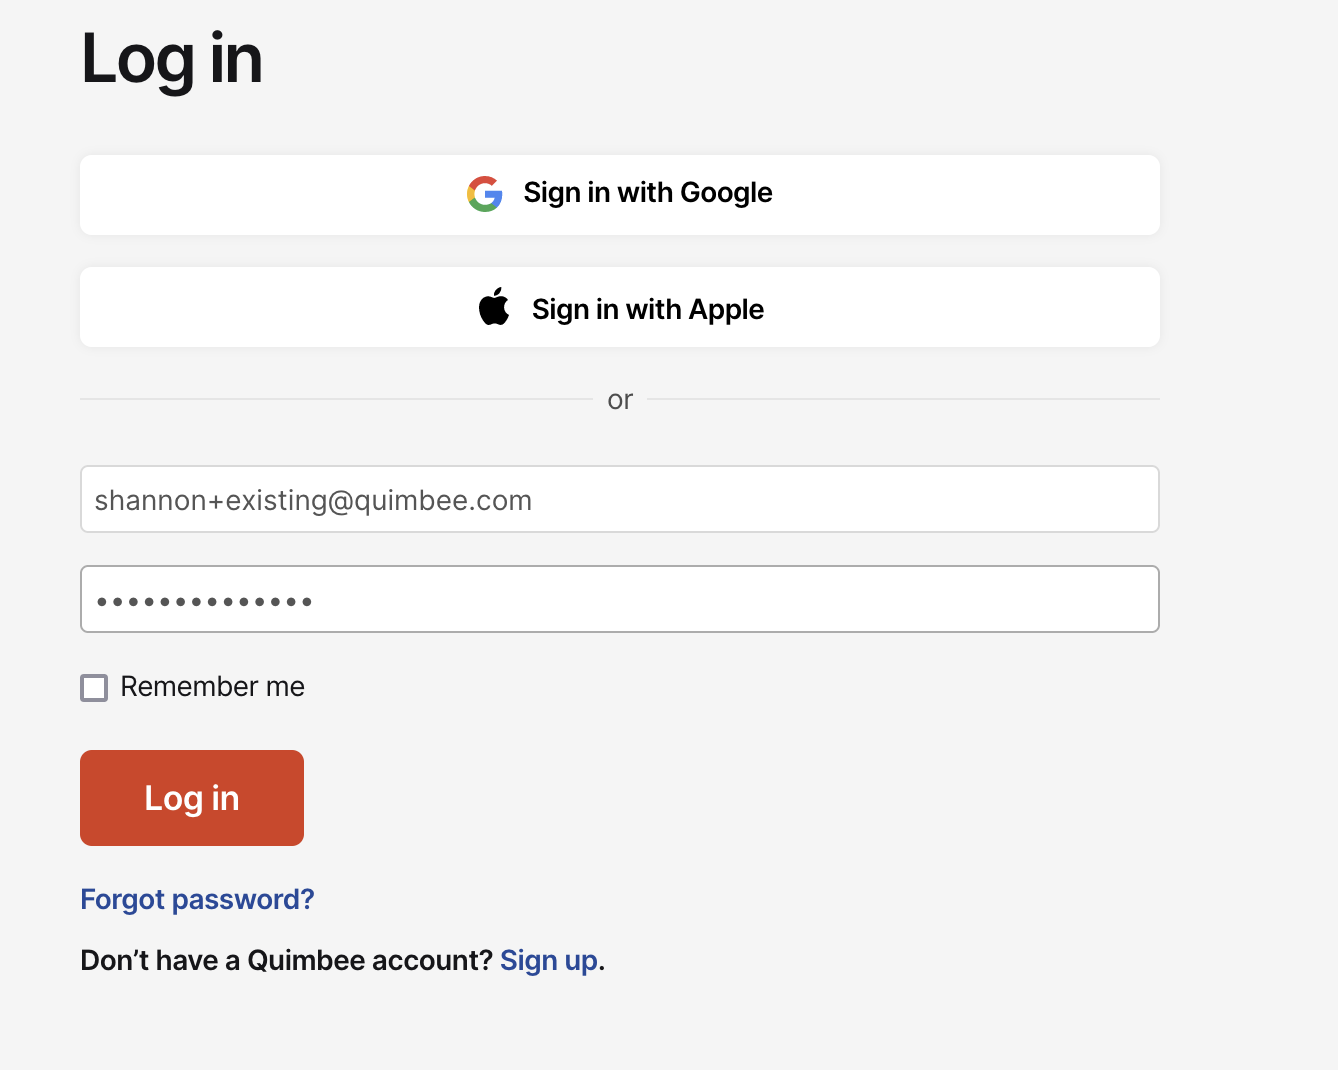
Task: Follow the Sign up link
Action: (x=549, y=960)
